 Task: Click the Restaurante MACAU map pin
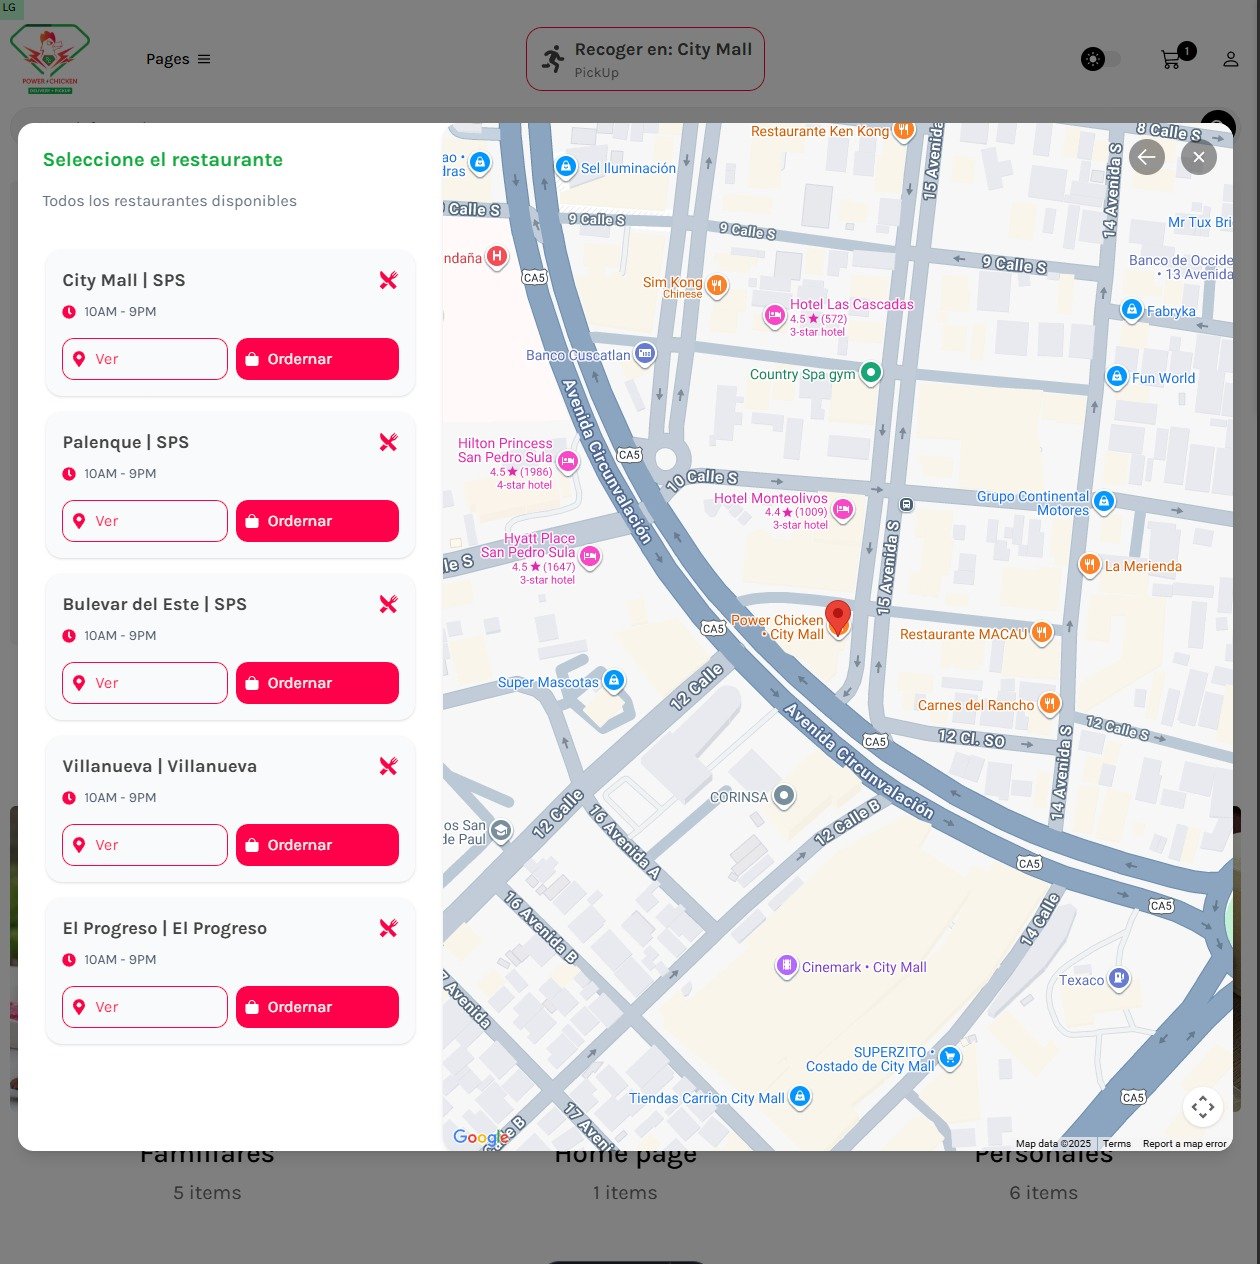pos(1042,632)
